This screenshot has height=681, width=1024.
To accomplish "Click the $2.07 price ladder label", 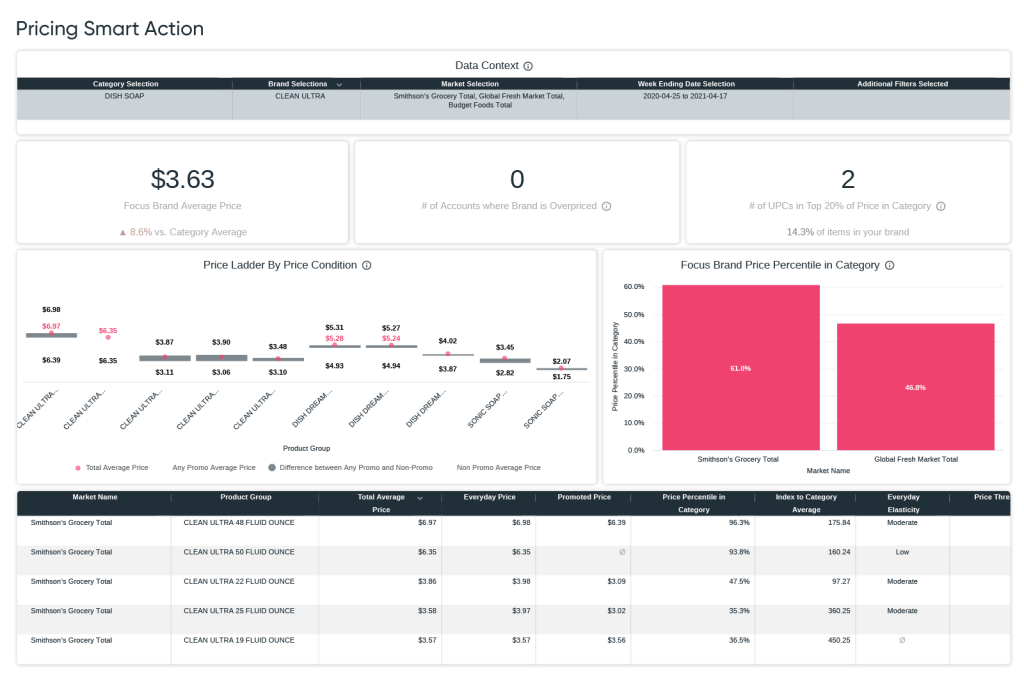I will click(561, 362).
